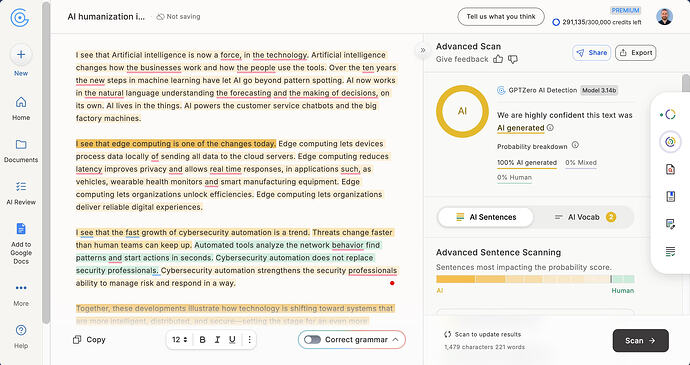Change font size 12 stepper

pos(180,339)
